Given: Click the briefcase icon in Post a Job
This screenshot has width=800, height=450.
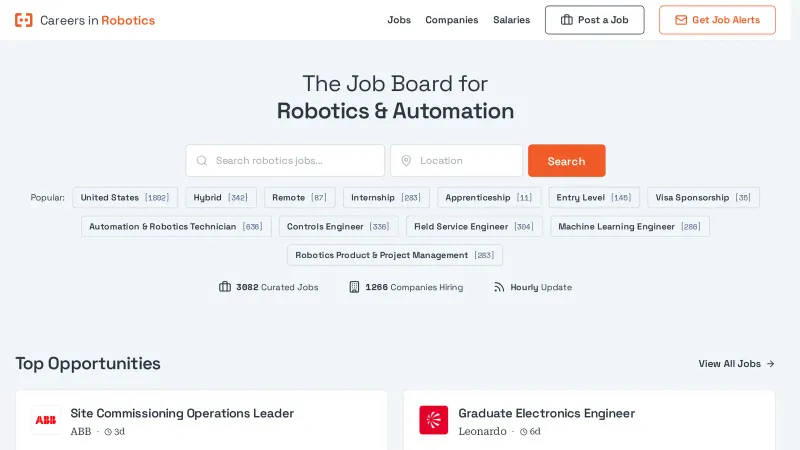Looking at the screenshot, I should (567, 20).
